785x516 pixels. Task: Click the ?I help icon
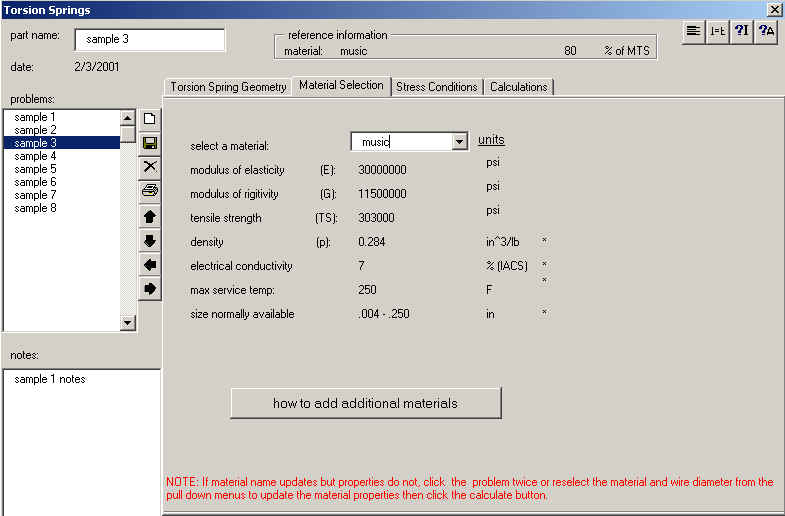pyautogui.click(x=742, y=31)
